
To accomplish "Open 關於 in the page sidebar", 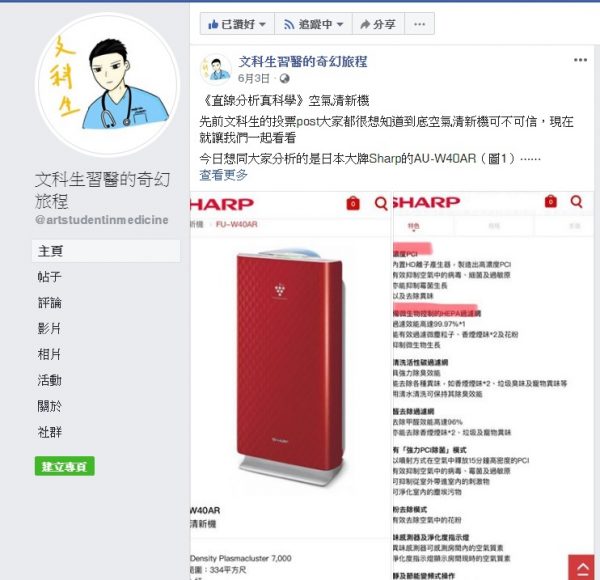I will point(49,406).
